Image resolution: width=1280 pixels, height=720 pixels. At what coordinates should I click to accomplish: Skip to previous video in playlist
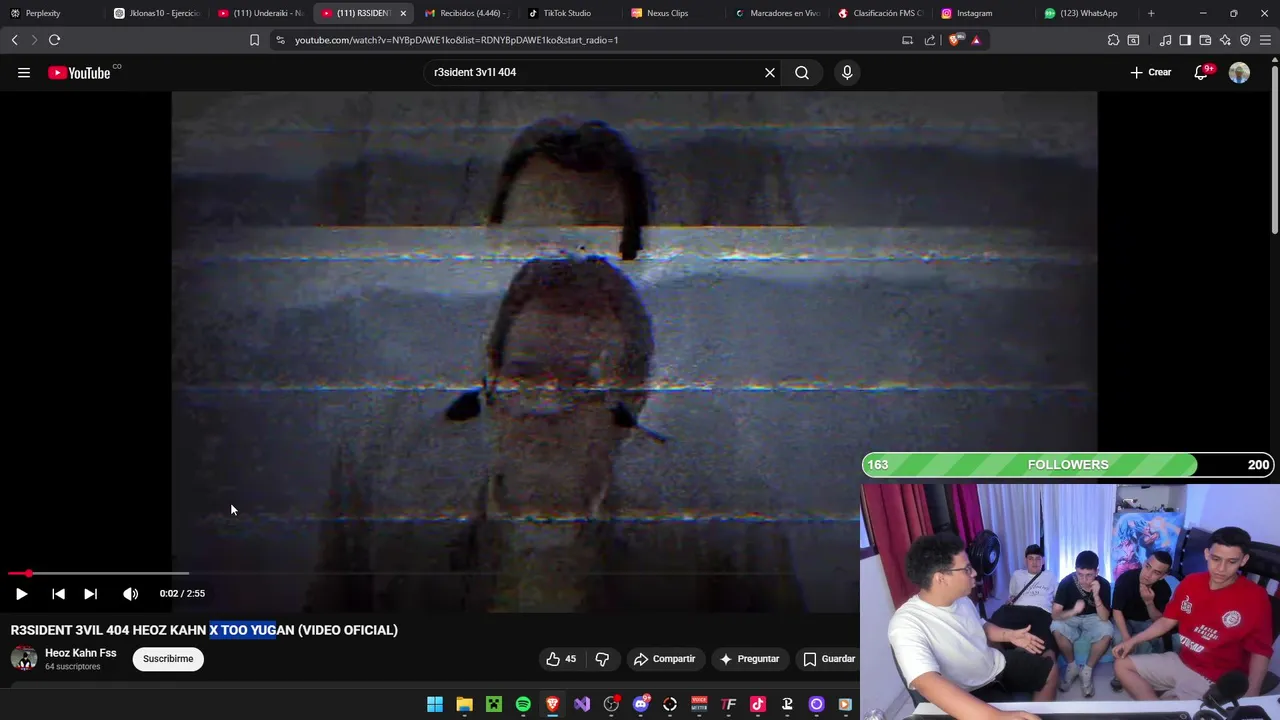[x=58, y=593]
